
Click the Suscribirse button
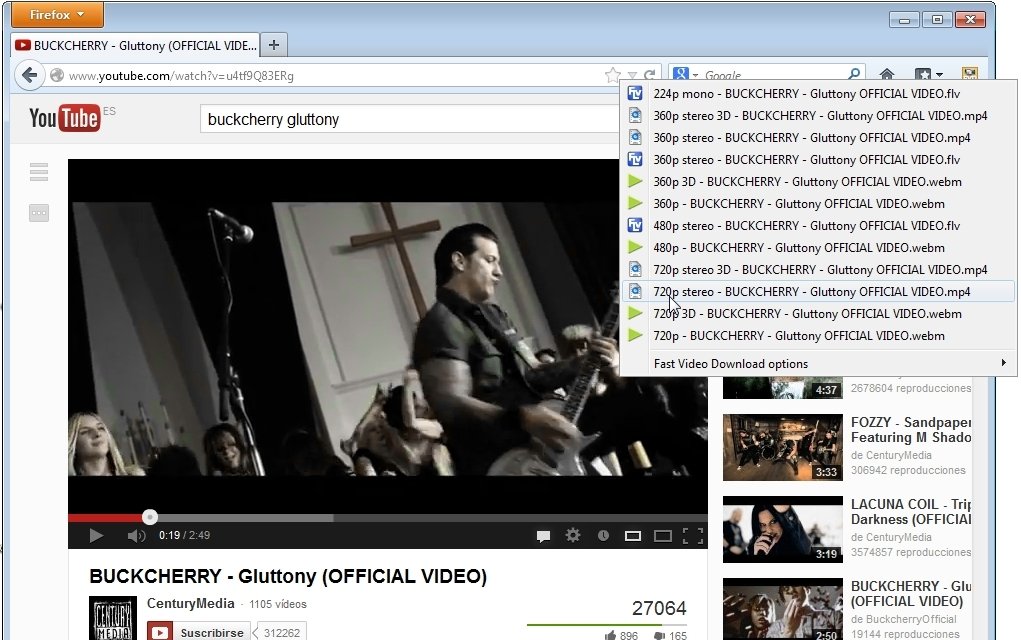pyautogui.click(x=199, y=632)
